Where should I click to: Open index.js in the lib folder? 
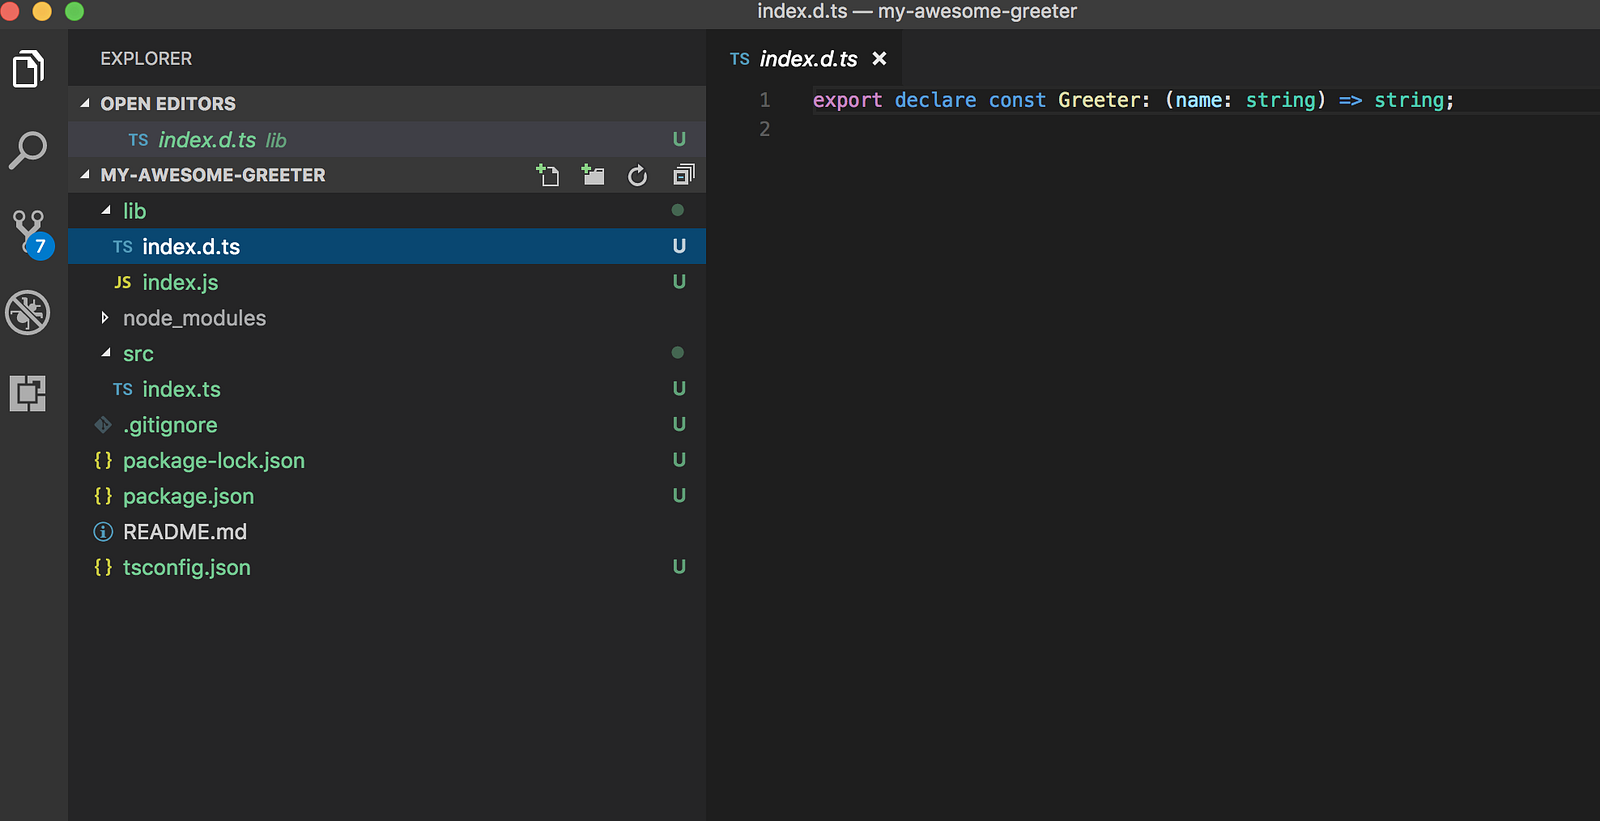[x=180, y=283]
